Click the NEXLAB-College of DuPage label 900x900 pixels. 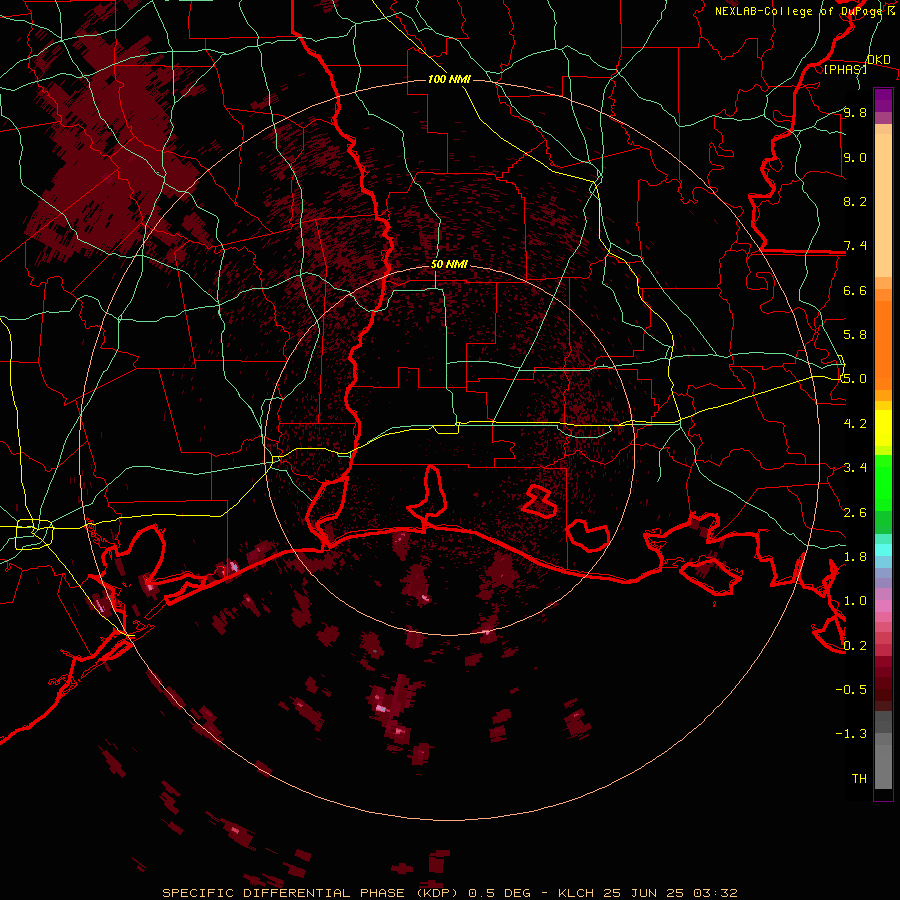800,11
